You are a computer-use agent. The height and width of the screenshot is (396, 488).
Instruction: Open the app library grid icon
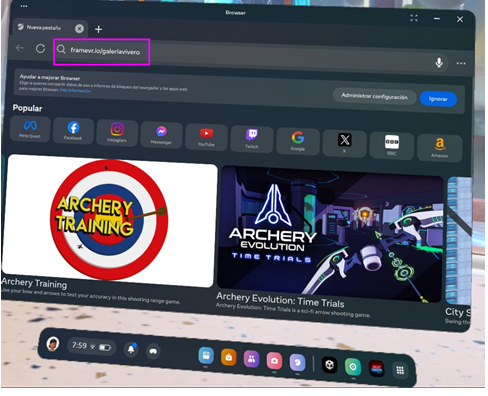coord(400,370)
